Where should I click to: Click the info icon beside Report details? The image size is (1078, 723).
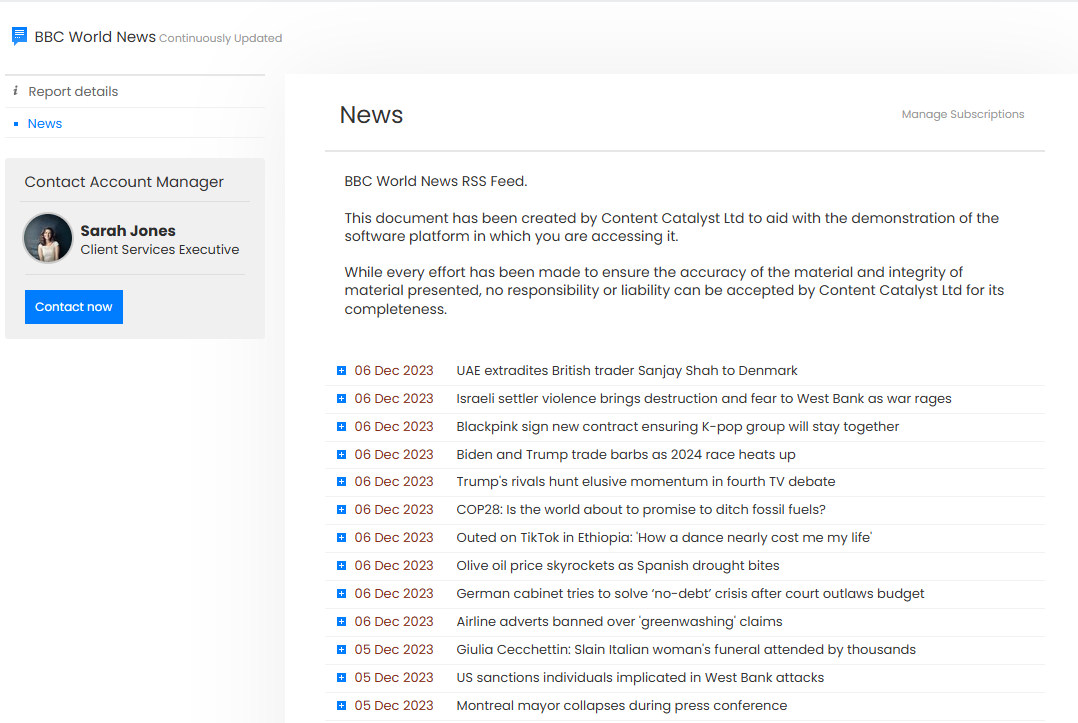pyautogui.click(x=16, y=91)
